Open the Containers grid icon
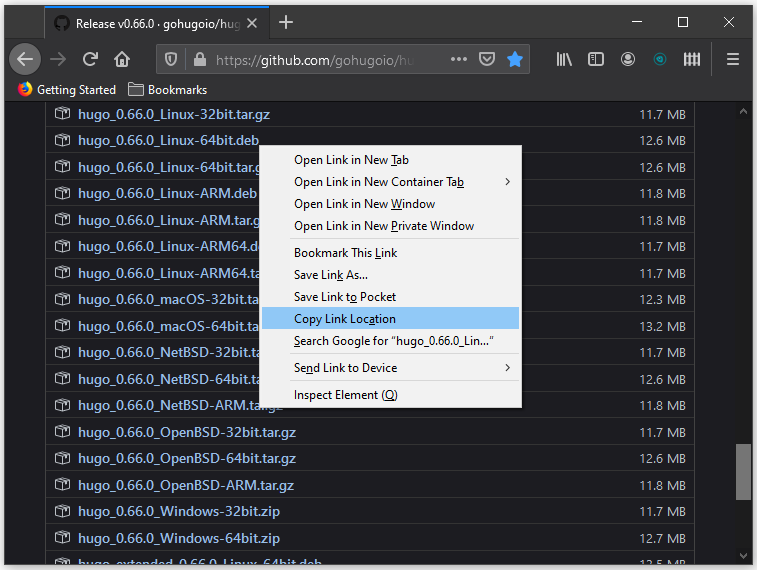The width and height of the screenshot is (757, 570). click(692, 59)
